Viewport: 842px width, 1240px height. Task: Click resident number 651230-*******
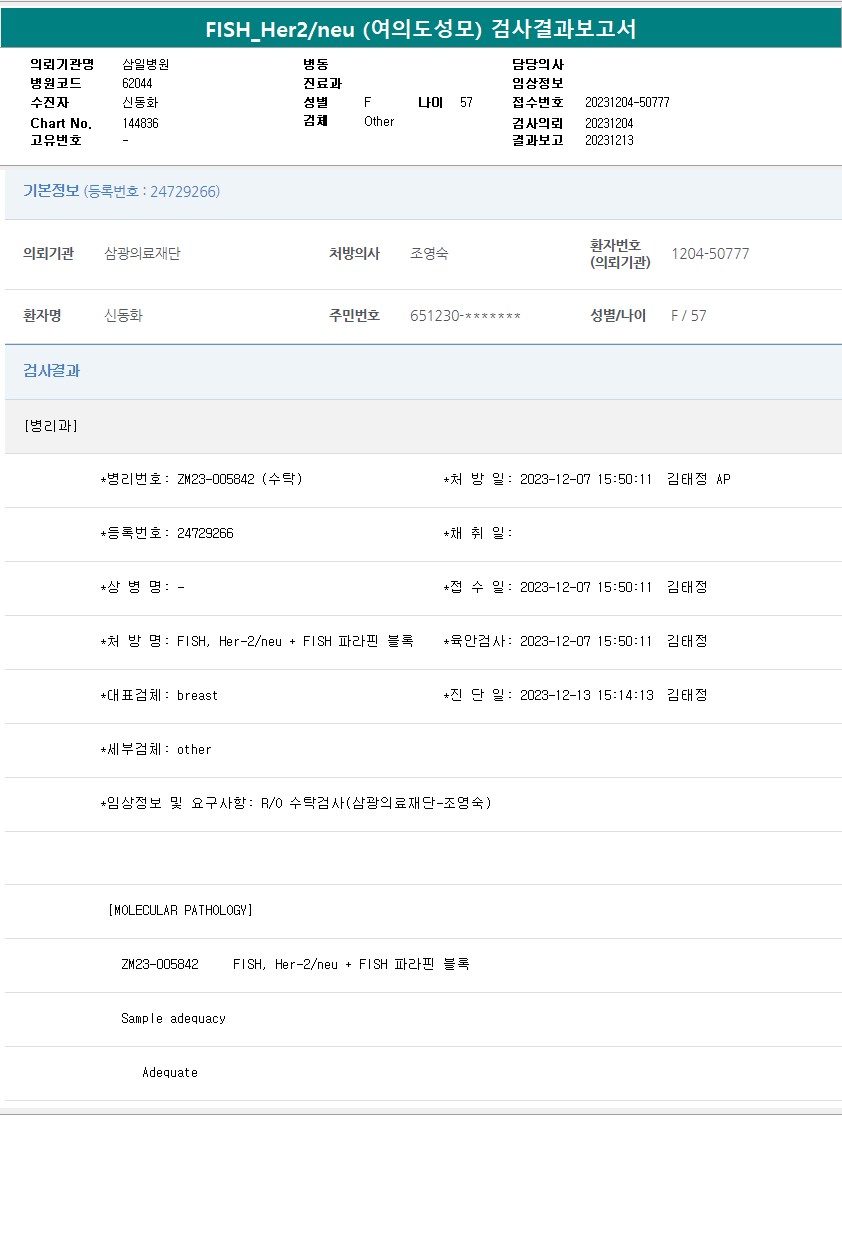tap(465, 316)
